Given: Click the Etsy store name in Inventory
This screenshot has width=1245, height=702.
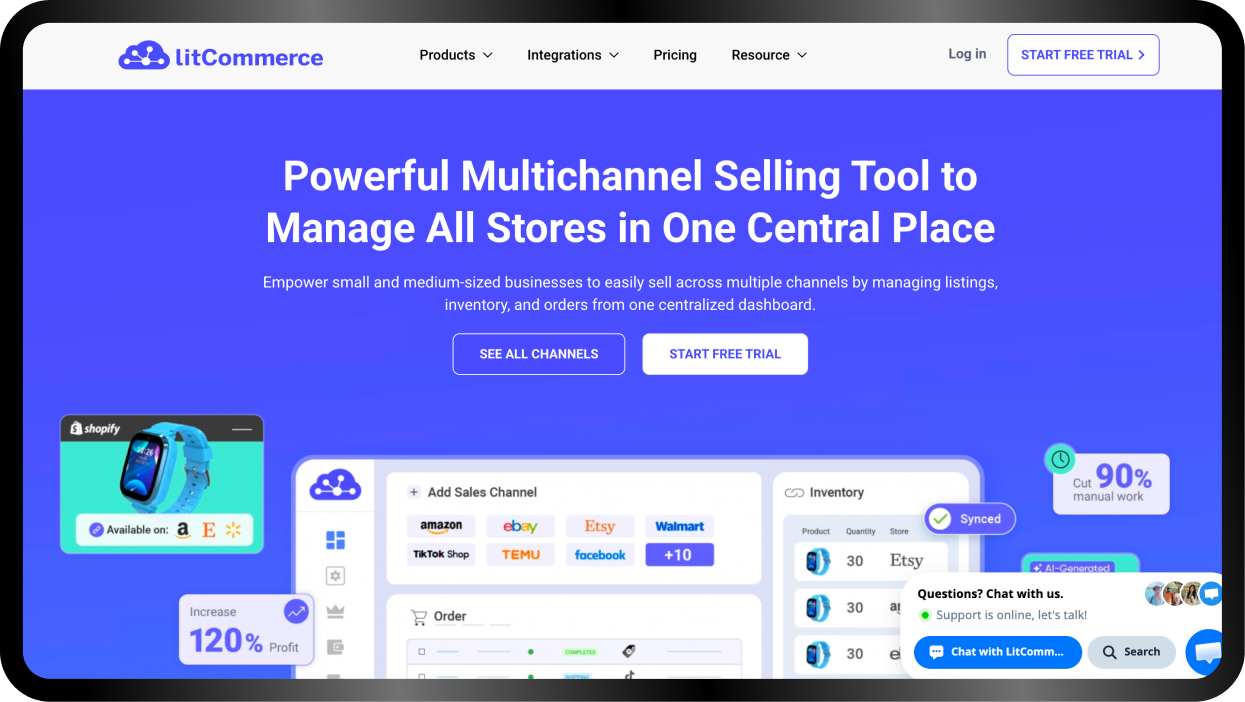Looking at the screenshot, I should point(906,561).
